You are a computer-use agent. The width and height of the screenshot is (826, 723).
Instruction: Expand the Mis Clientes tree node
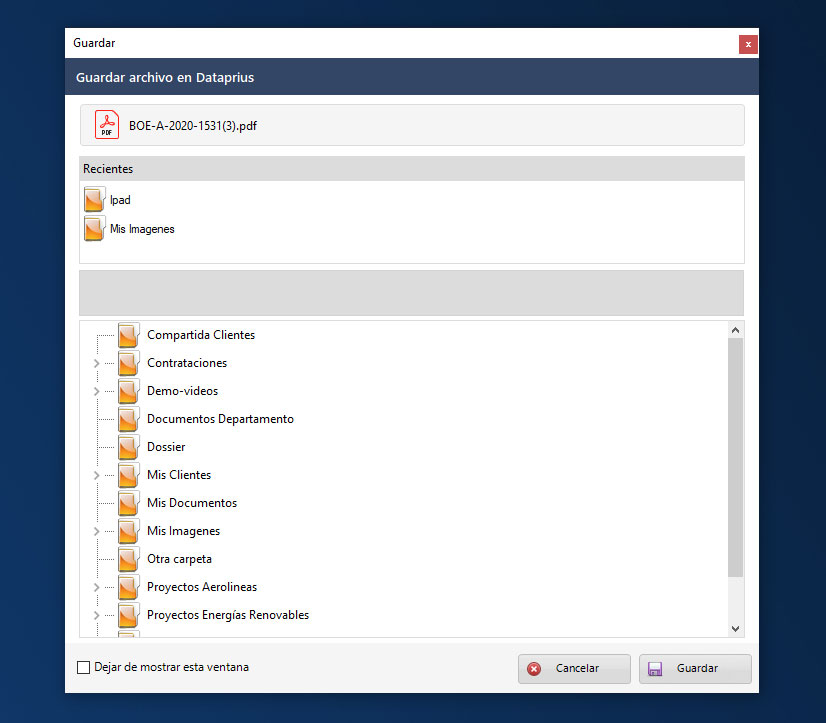(x=96, y=475)
